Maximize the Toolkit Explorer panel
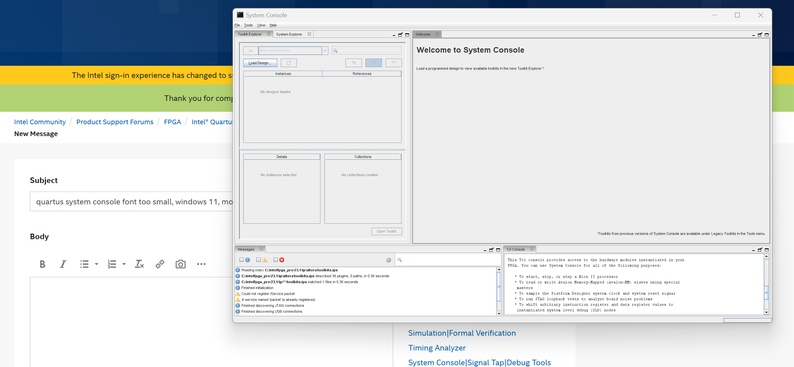This screenshot has width=794, height=367. click(x=406, y=35)
